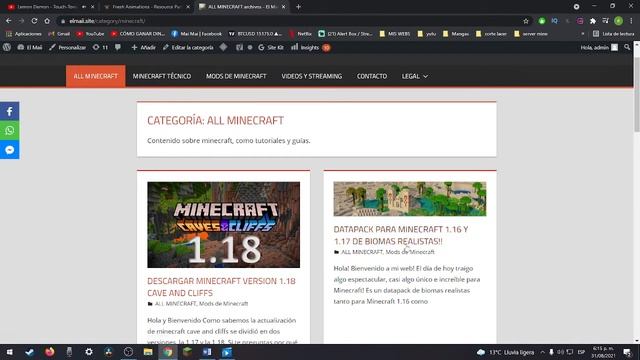
Task: Show hidden system tray icons chevron
Action: point(542,352)
